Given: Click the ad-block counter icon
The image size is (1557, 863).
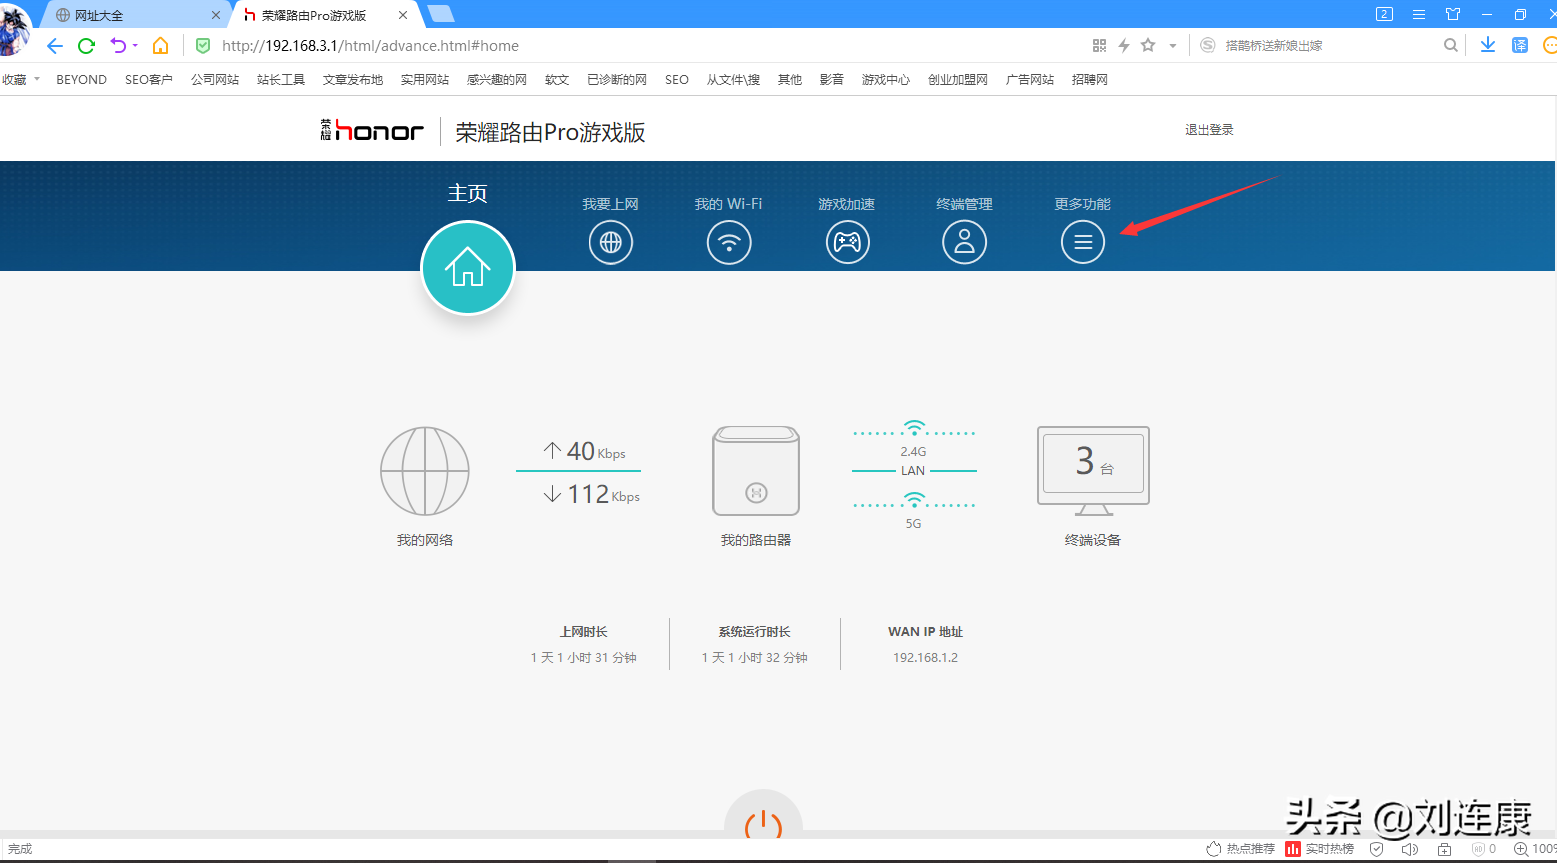Looking at the screenshot, I should click(x=1484, y=849).
